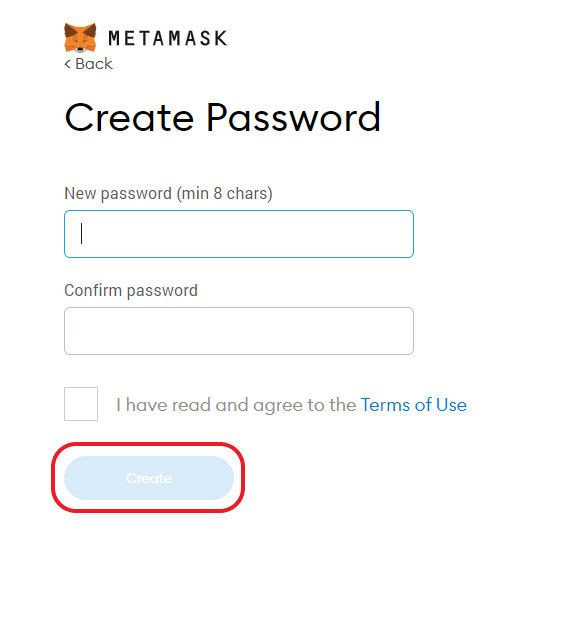Open the Terms of Use link

click(414, 405)
